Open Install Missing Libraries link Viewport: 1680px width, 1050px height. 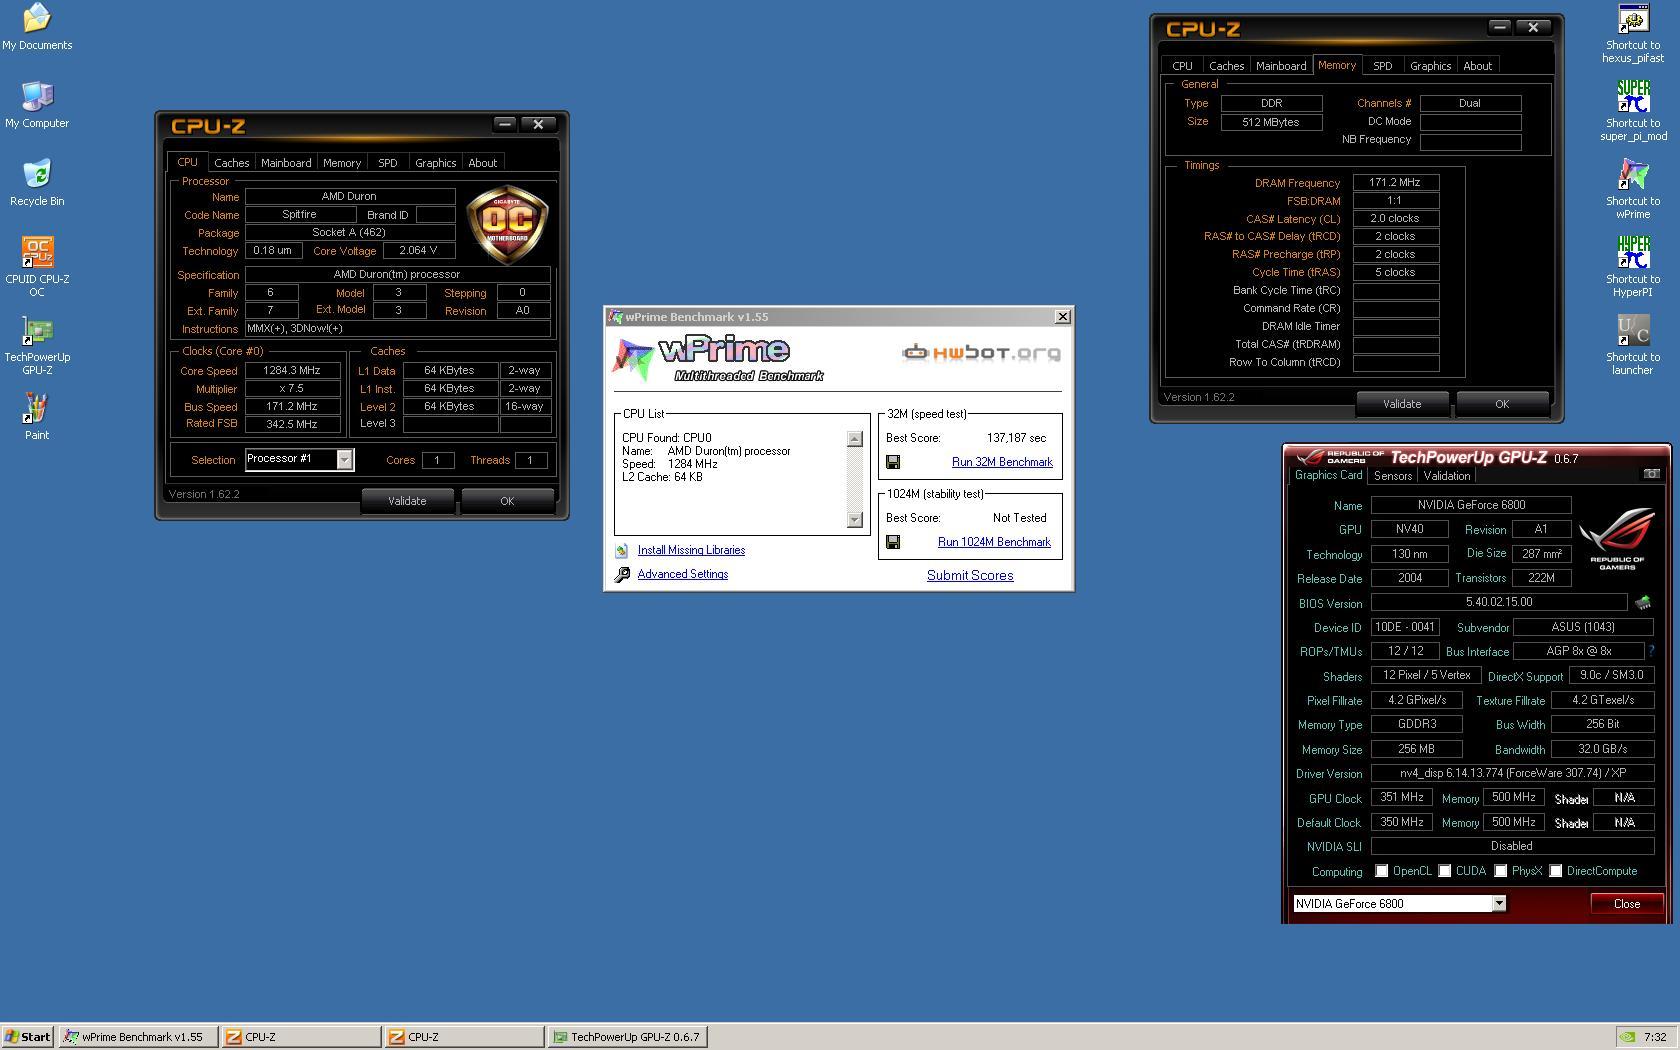(x=691, y=550)
